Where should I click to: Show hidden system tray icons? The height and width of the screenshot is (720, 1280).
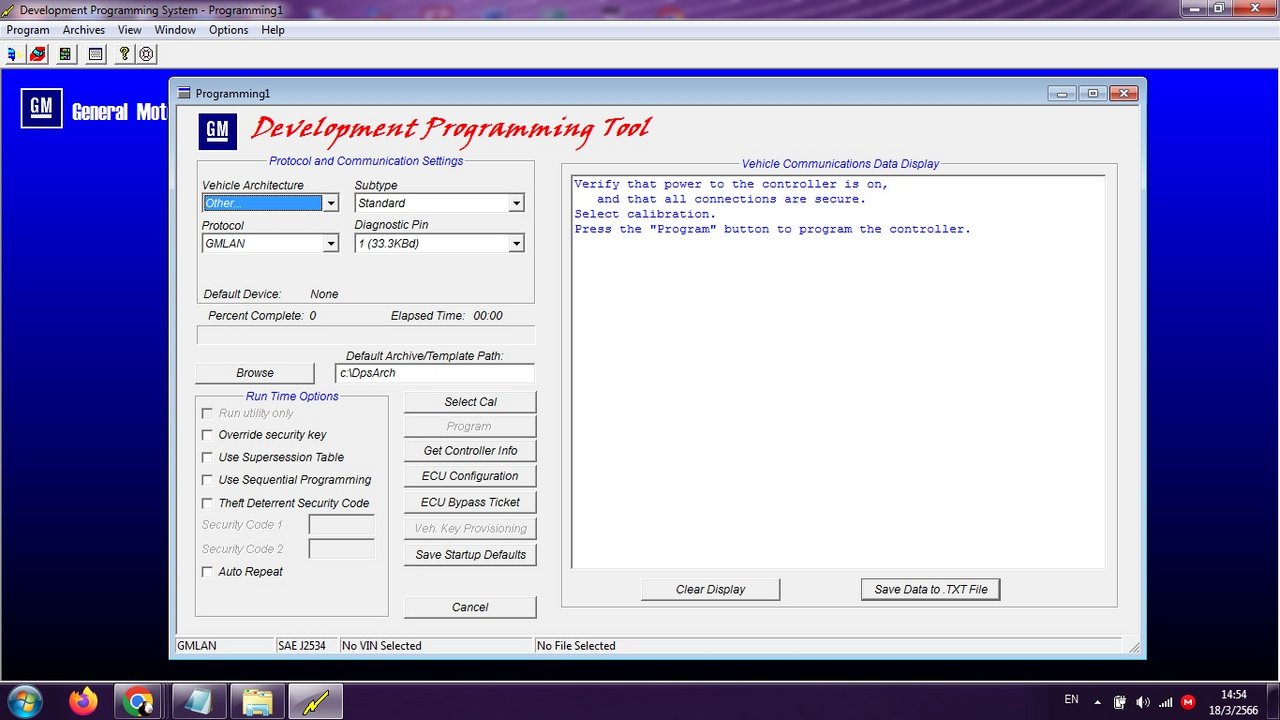[1097, 702]
